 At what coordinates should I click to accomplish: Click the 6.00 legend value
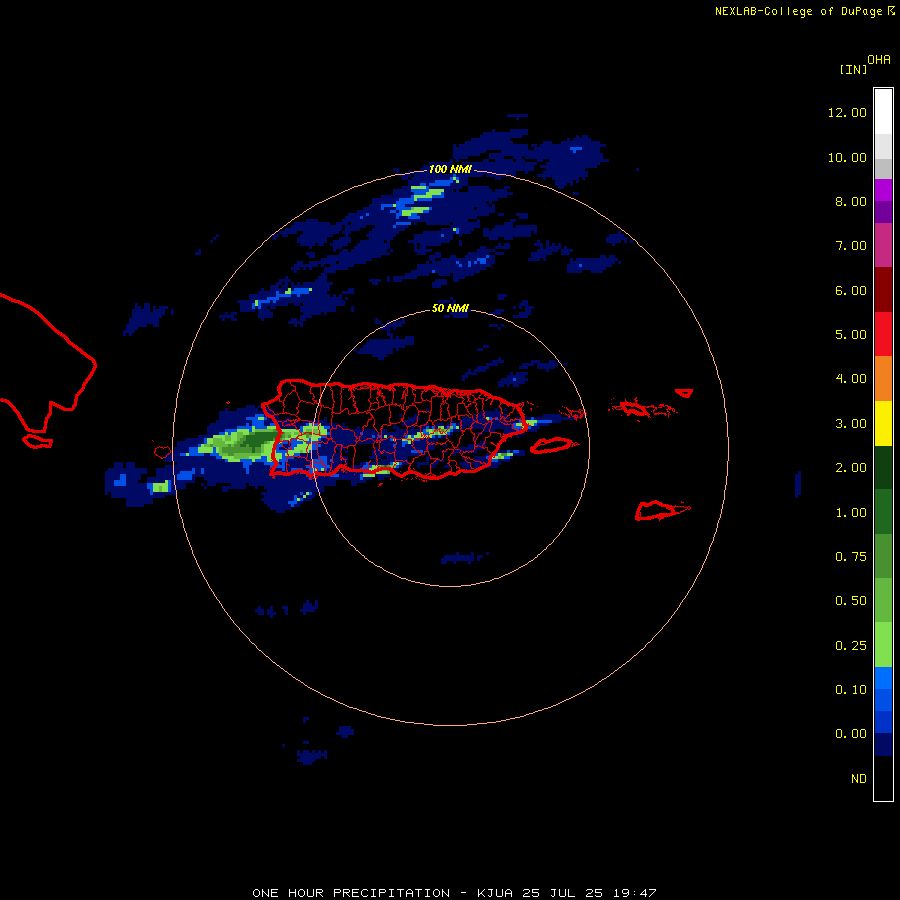[x=851, y=290]
